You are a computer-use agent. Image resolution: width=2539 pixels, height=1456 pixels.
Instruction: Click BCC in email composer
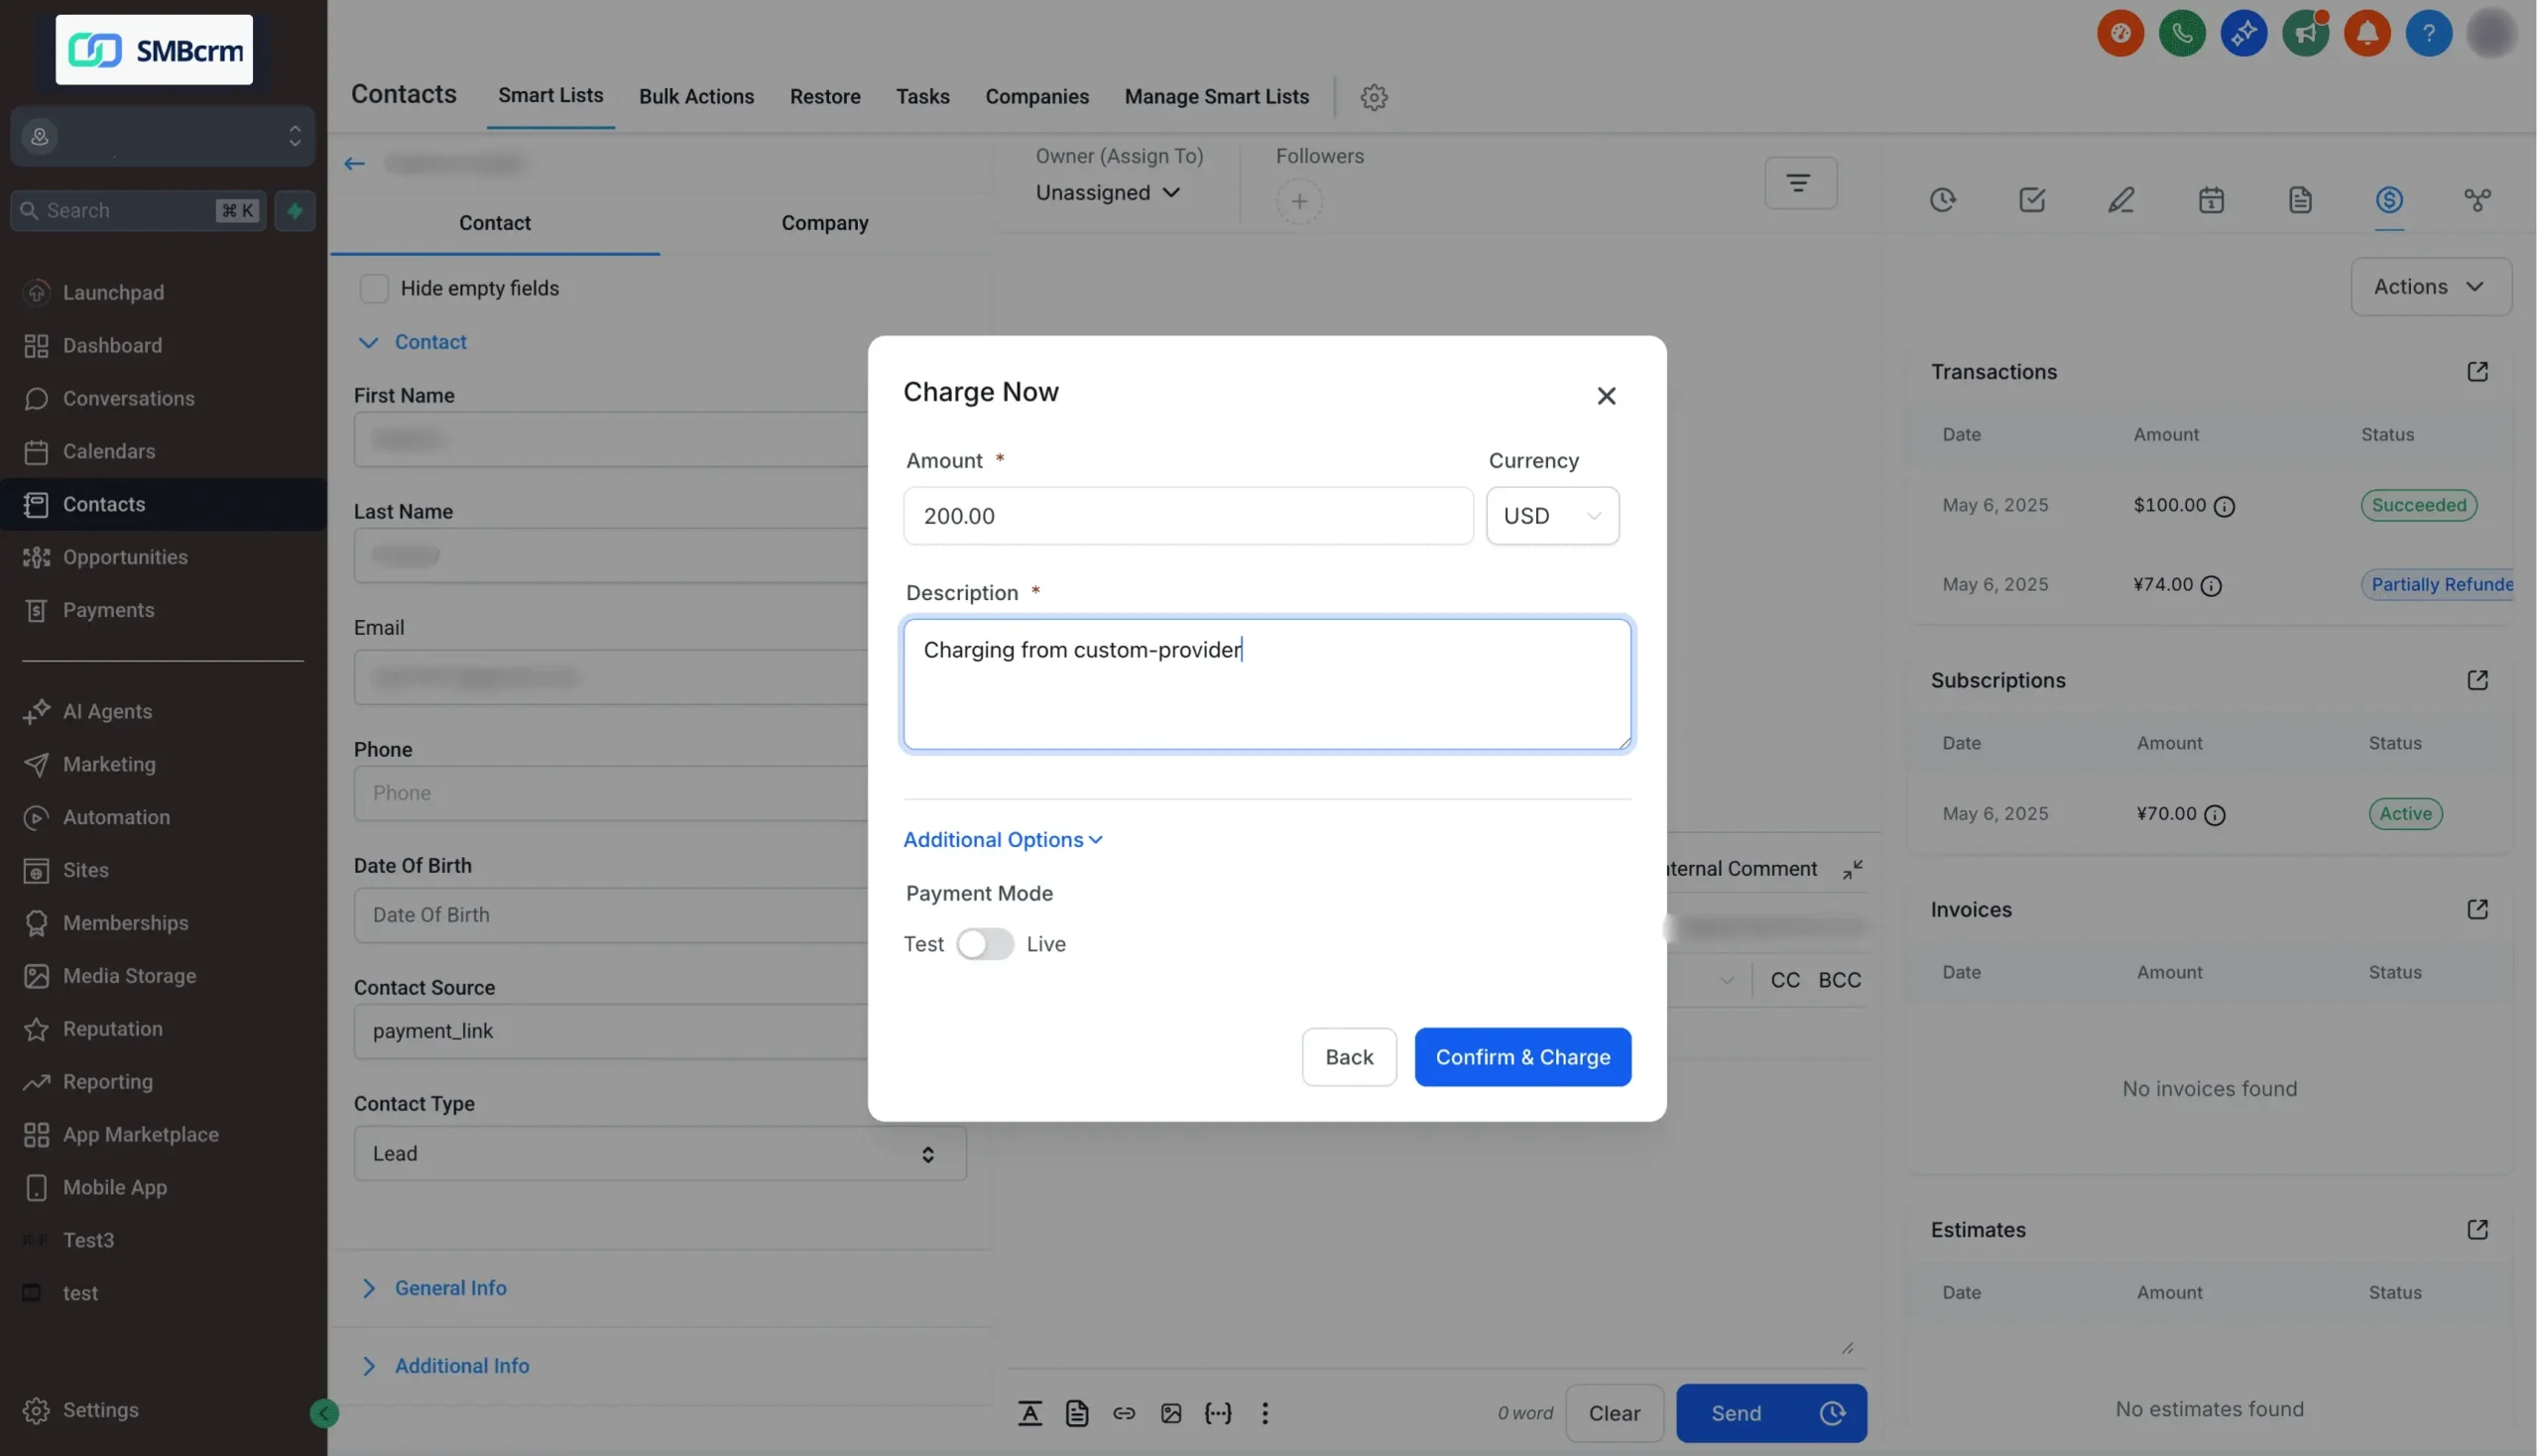[x=1839, y=980]
